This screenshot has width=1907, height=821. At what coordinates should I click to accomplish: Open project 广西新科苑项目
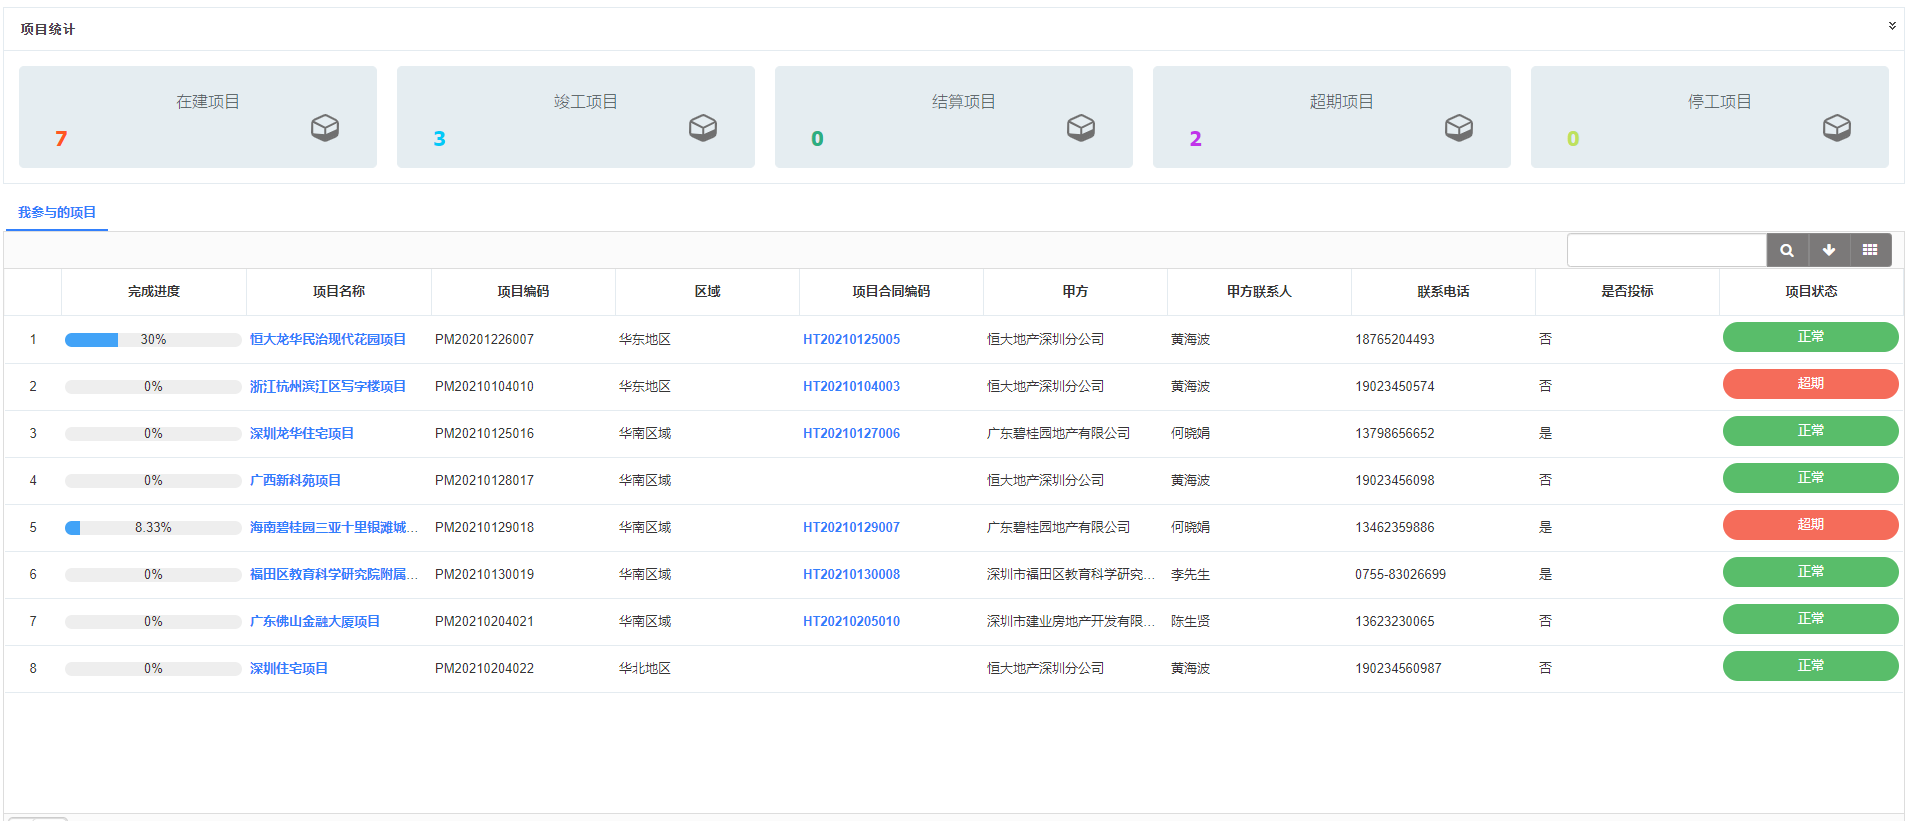tap(295, 480)
